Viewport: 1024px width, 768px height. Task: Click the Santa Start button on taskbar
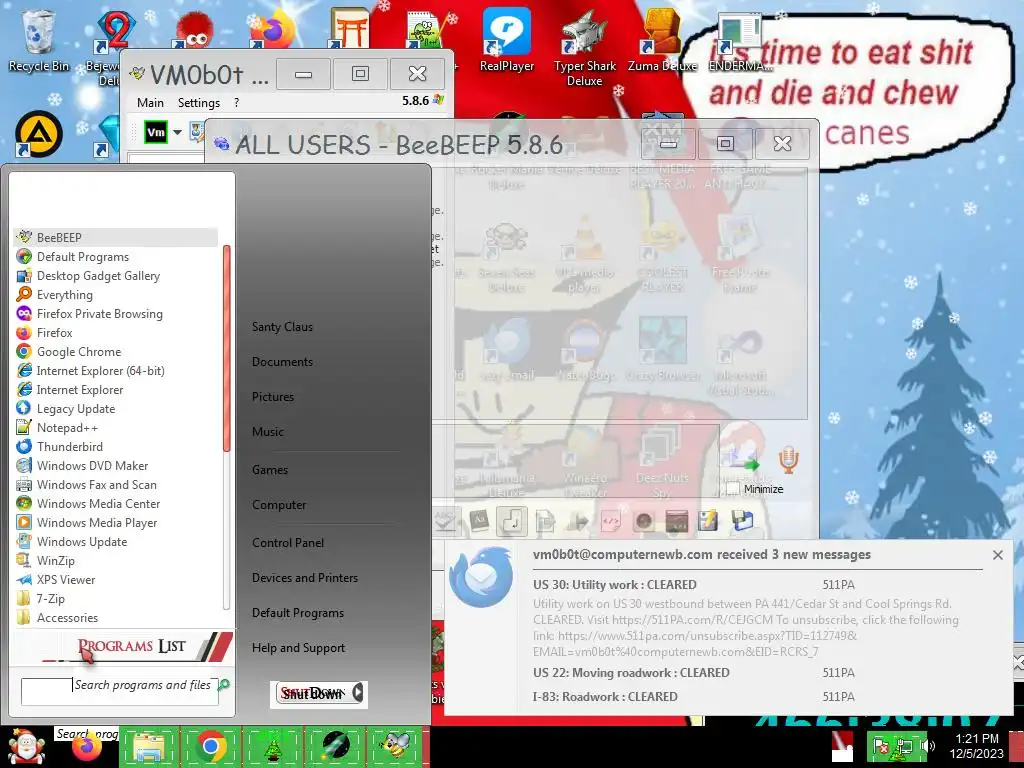coord(26,746)
